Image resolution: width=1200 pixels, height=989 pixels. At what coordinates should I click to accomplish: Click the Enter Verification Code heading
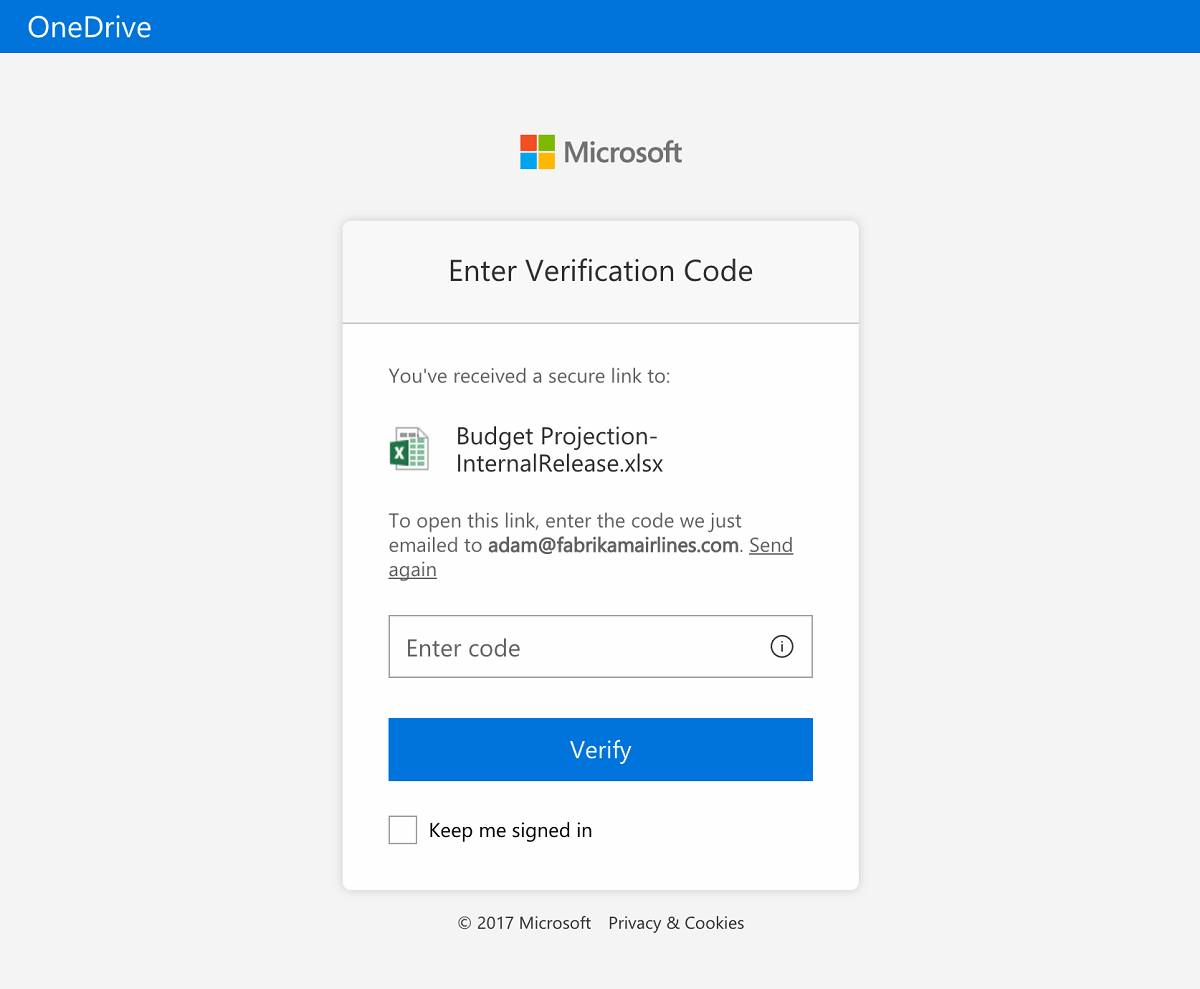pos(600,271)
